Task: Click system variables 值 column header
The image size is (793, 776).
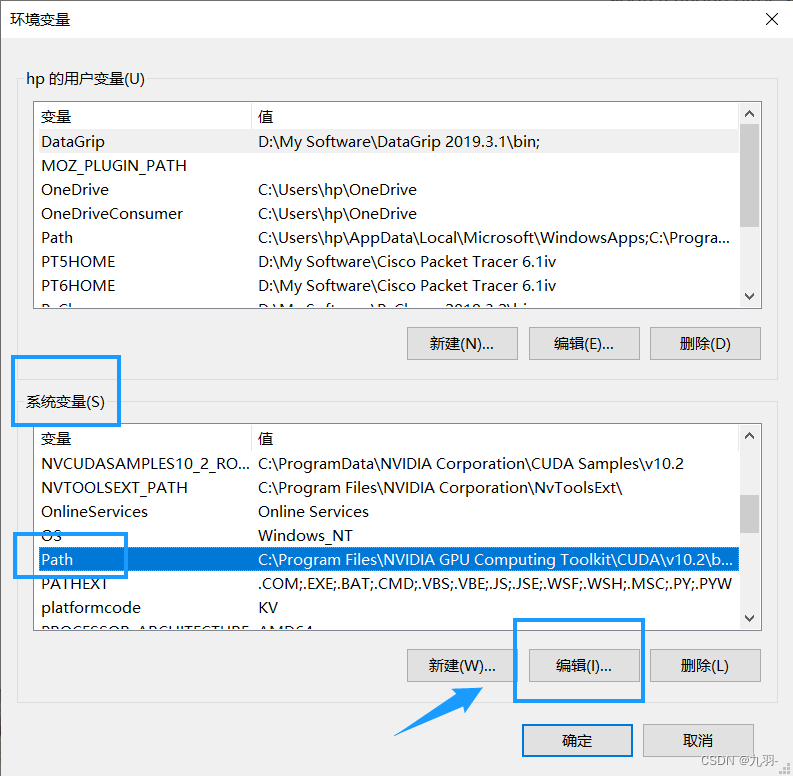Action: [x=495, y=438]
